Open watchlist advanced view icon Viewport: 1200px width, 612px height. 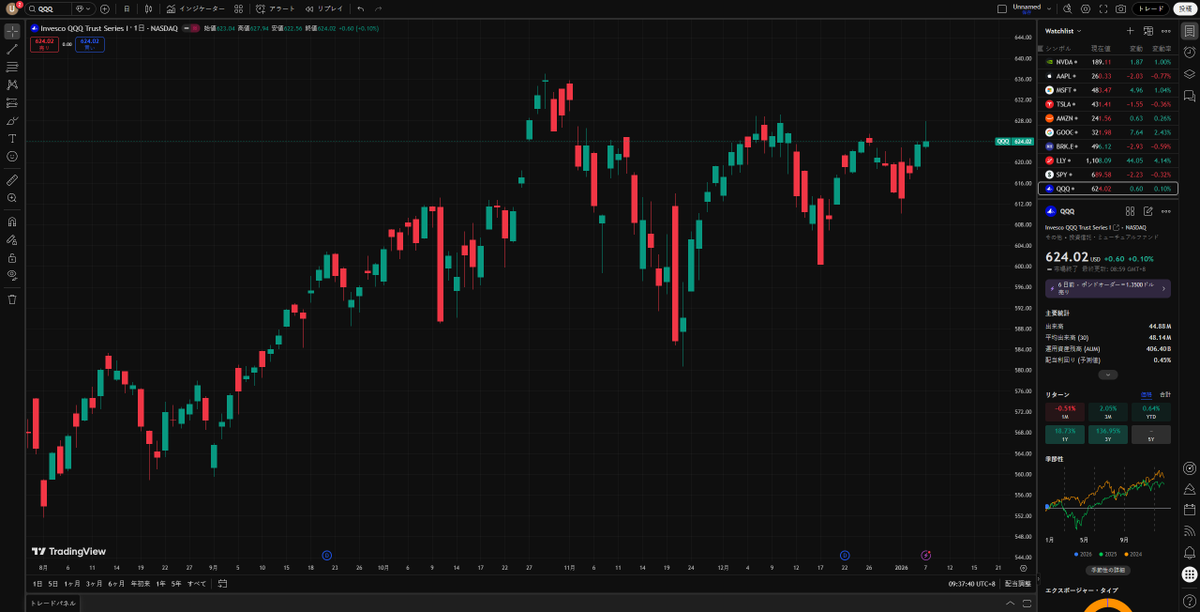1148,31
